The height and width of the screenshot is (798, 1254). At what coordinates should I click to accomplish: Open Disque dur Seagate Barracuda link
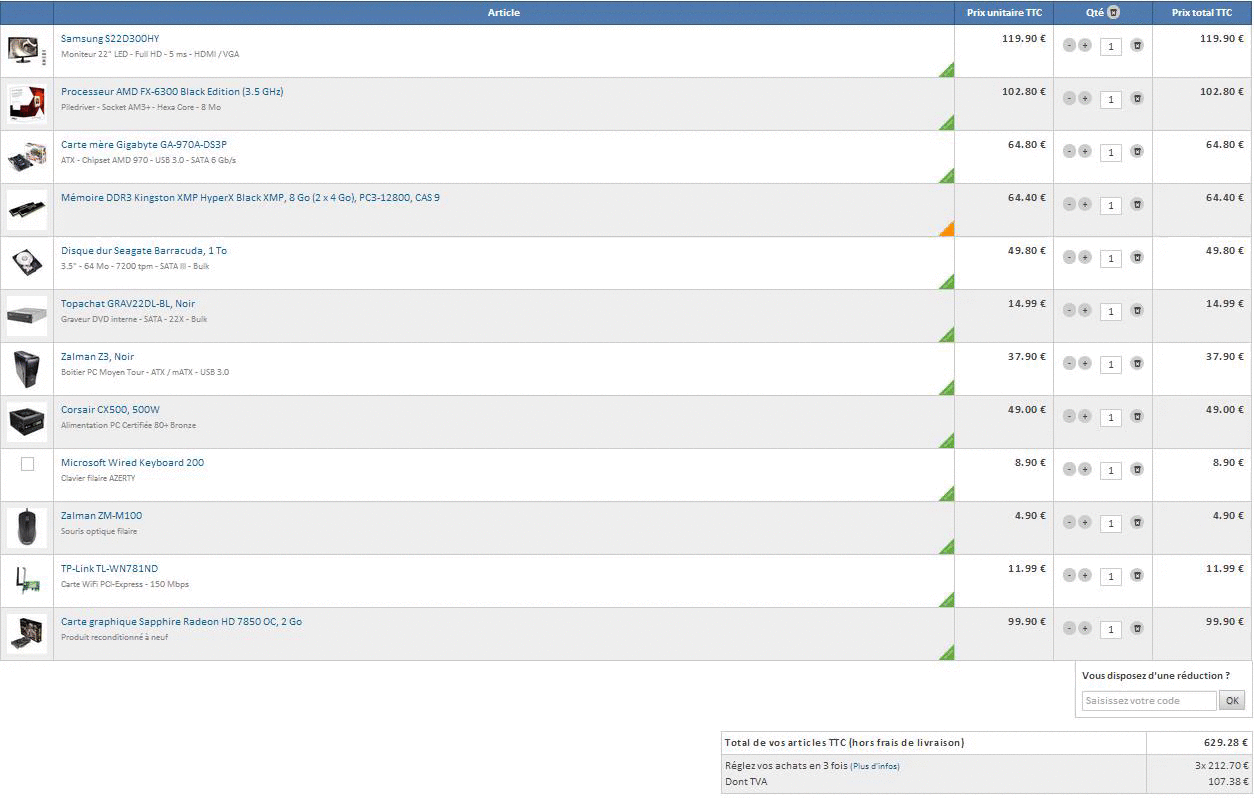point(144,251)
